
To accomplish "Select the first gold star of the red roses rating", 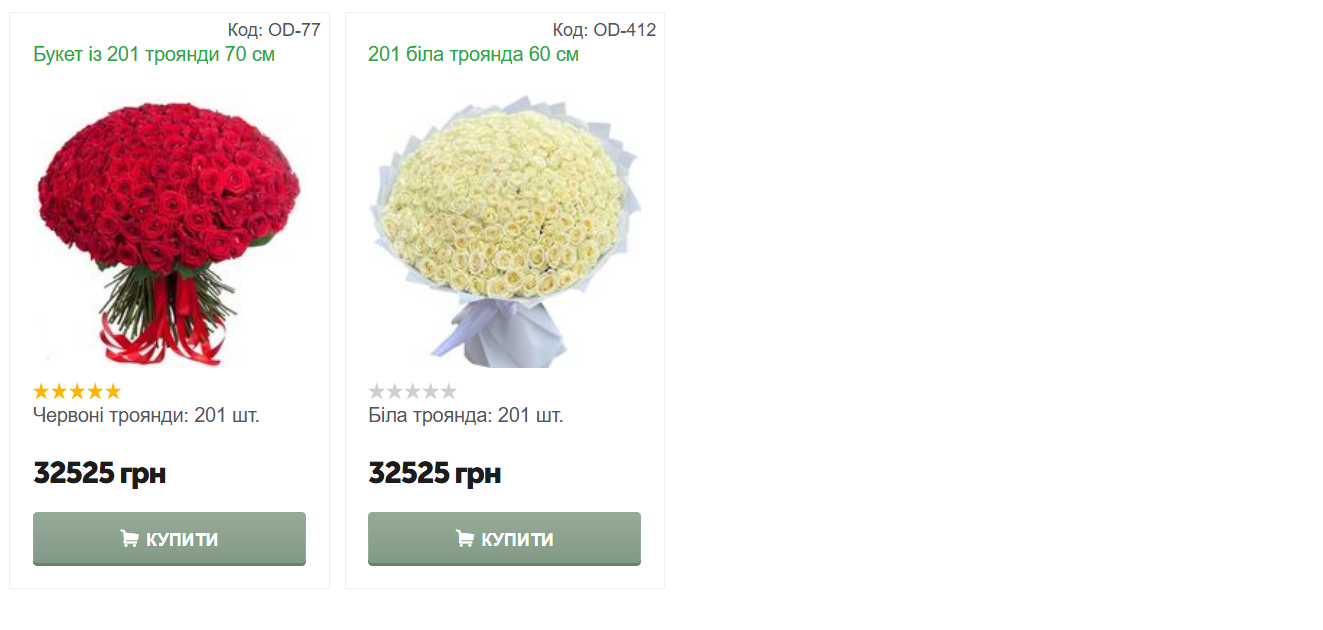I will 42,391.
